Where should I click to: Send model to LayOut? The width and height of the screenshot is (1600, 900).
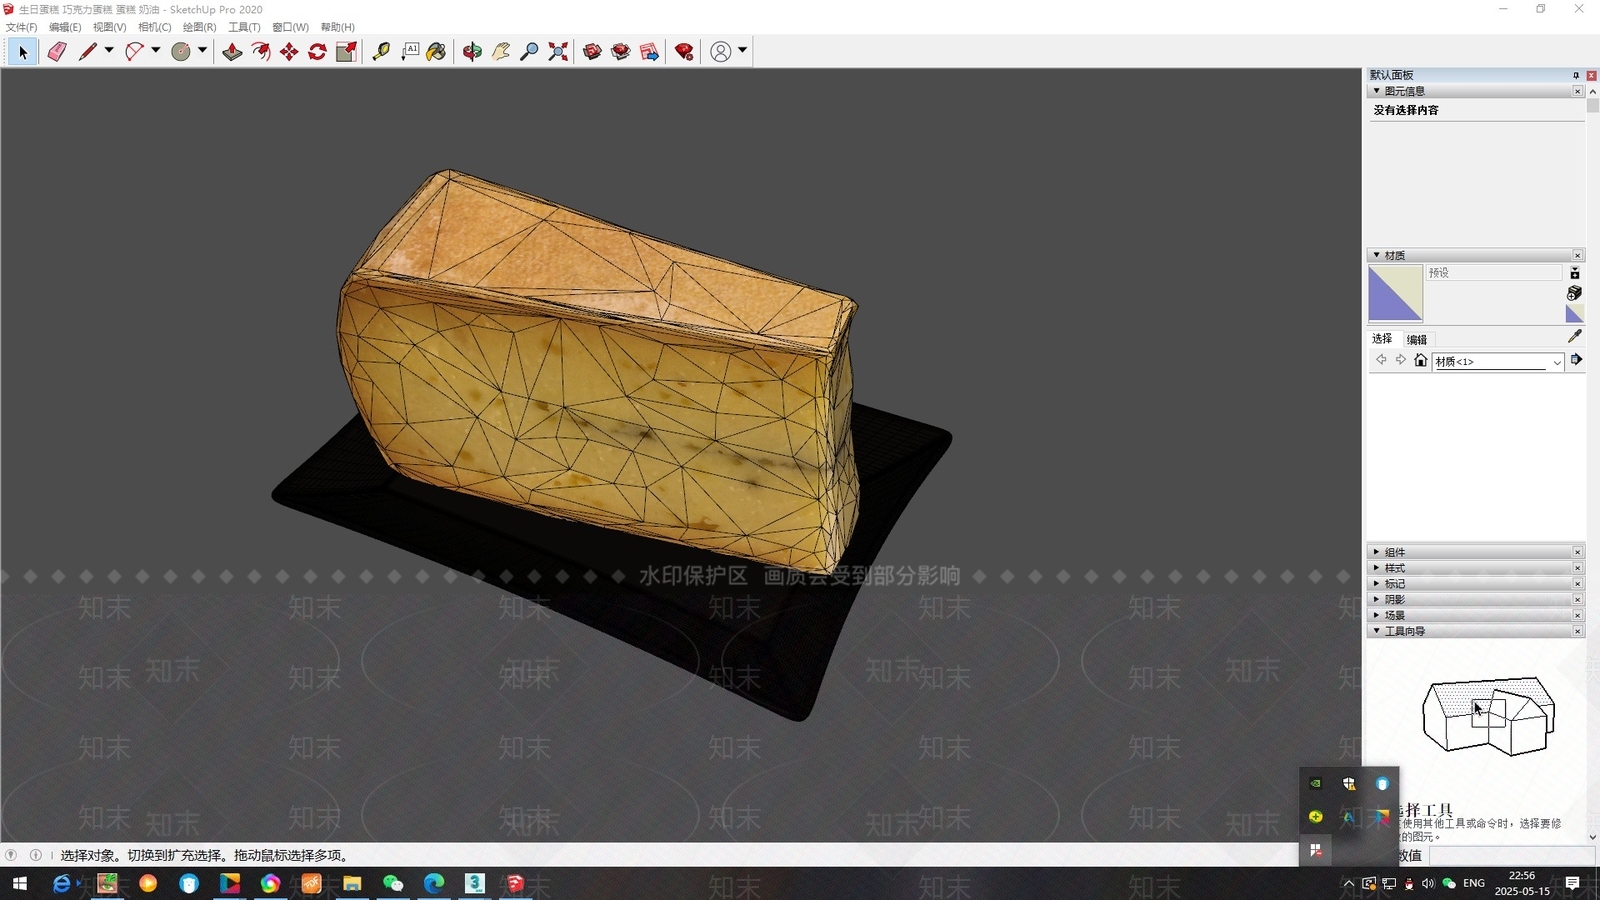pyautogui.click(x=650, y=52)
